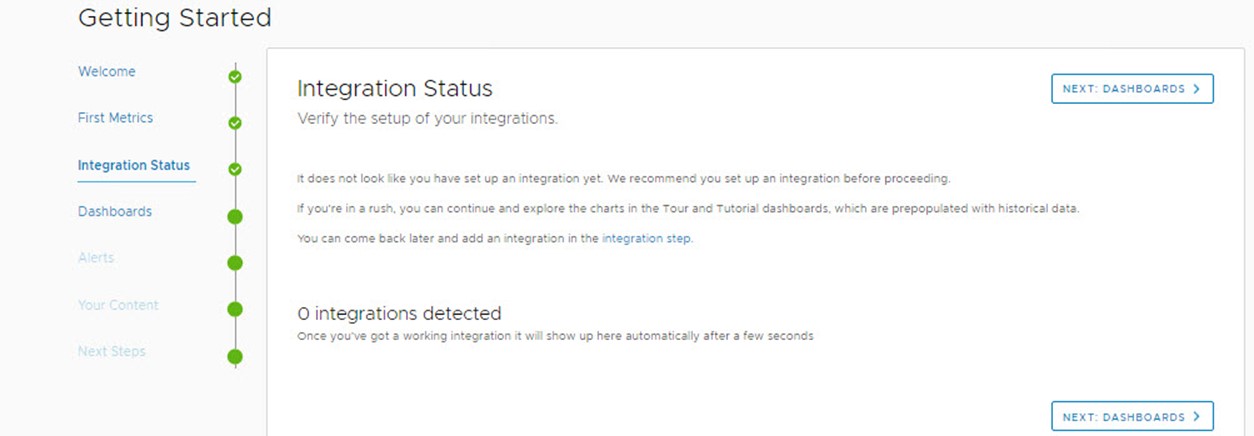Click the Integration Status heading

[x=395, y=88]
